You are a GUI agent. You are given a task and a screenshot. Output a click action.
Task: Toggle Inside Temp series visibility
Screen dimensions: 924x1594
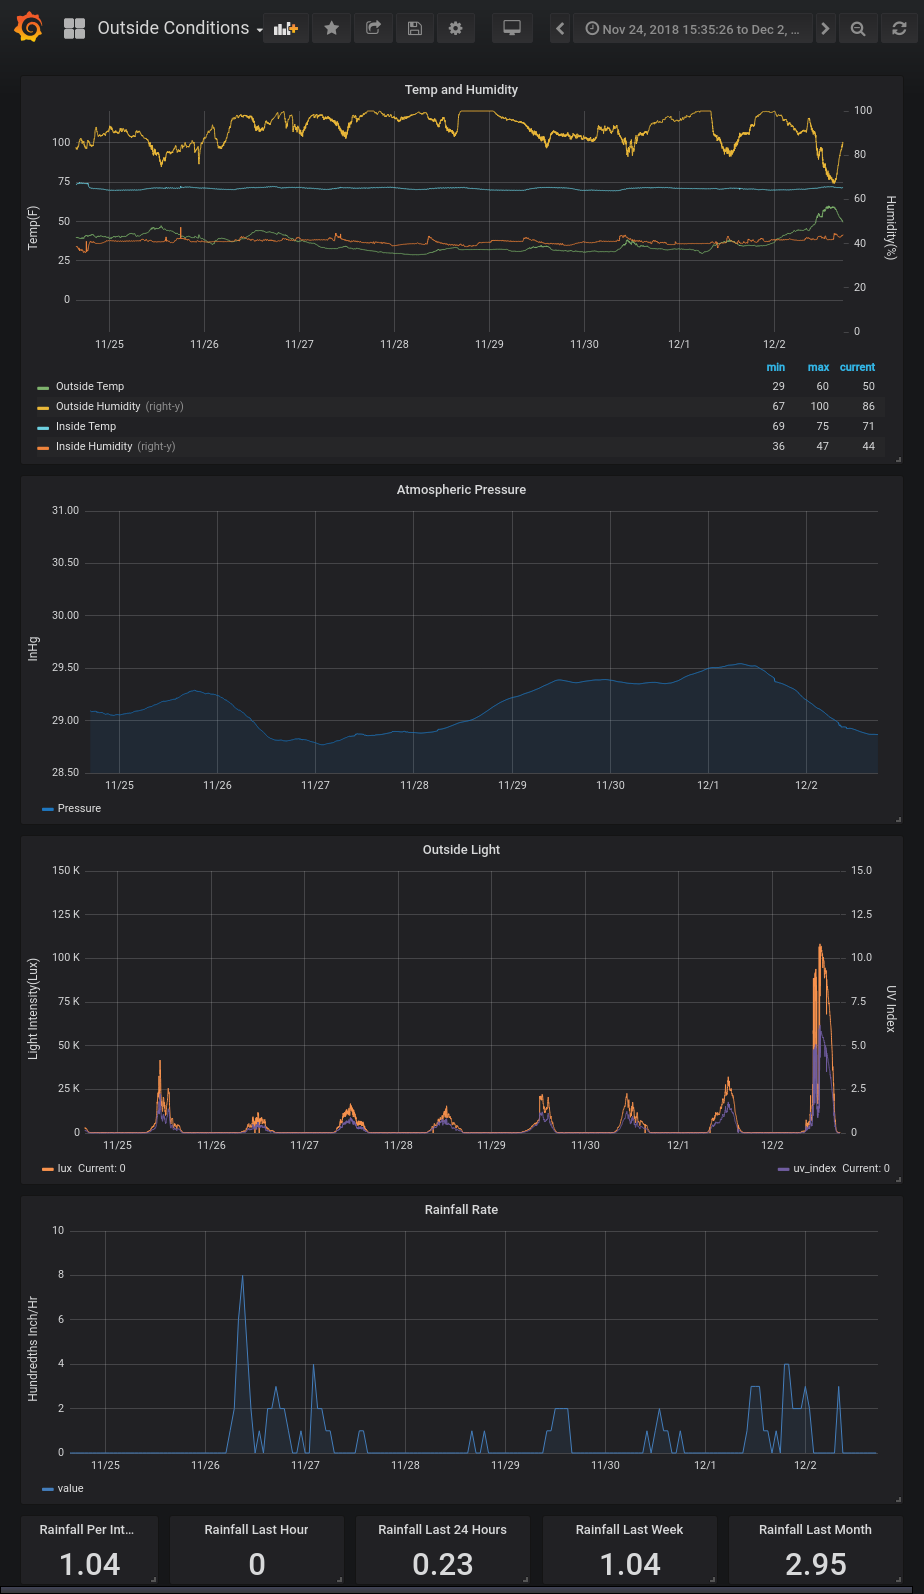pos(86,426)
